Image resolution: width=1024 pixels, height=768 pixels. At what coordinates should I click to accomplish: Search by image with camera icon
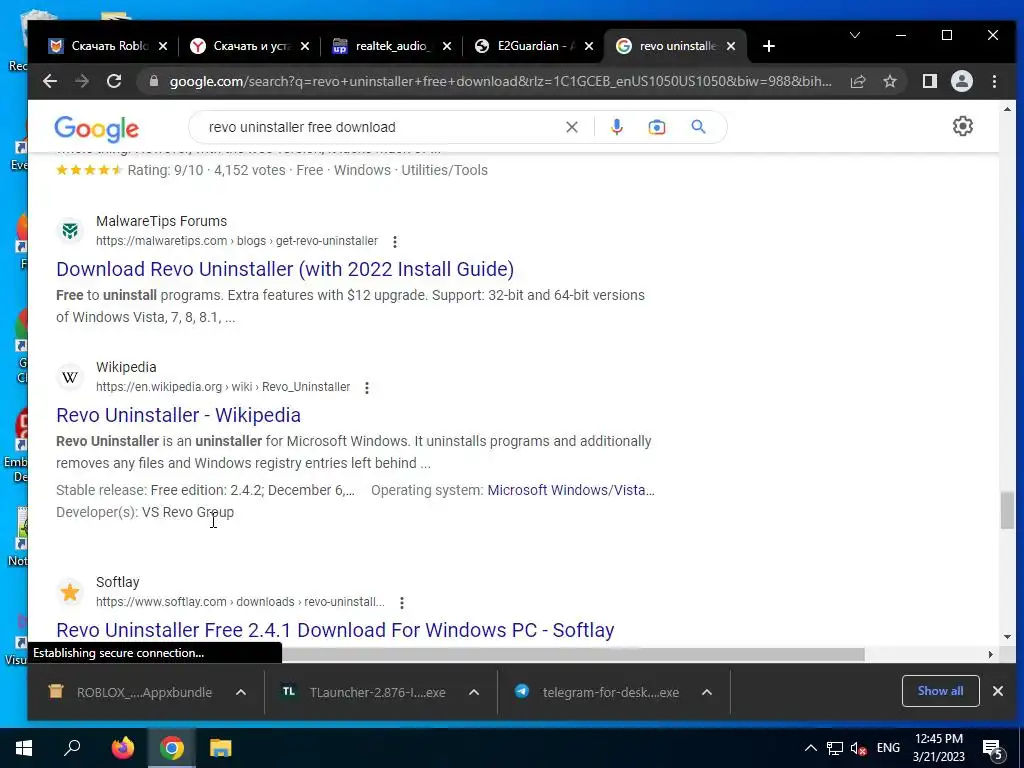coord(656,127)
